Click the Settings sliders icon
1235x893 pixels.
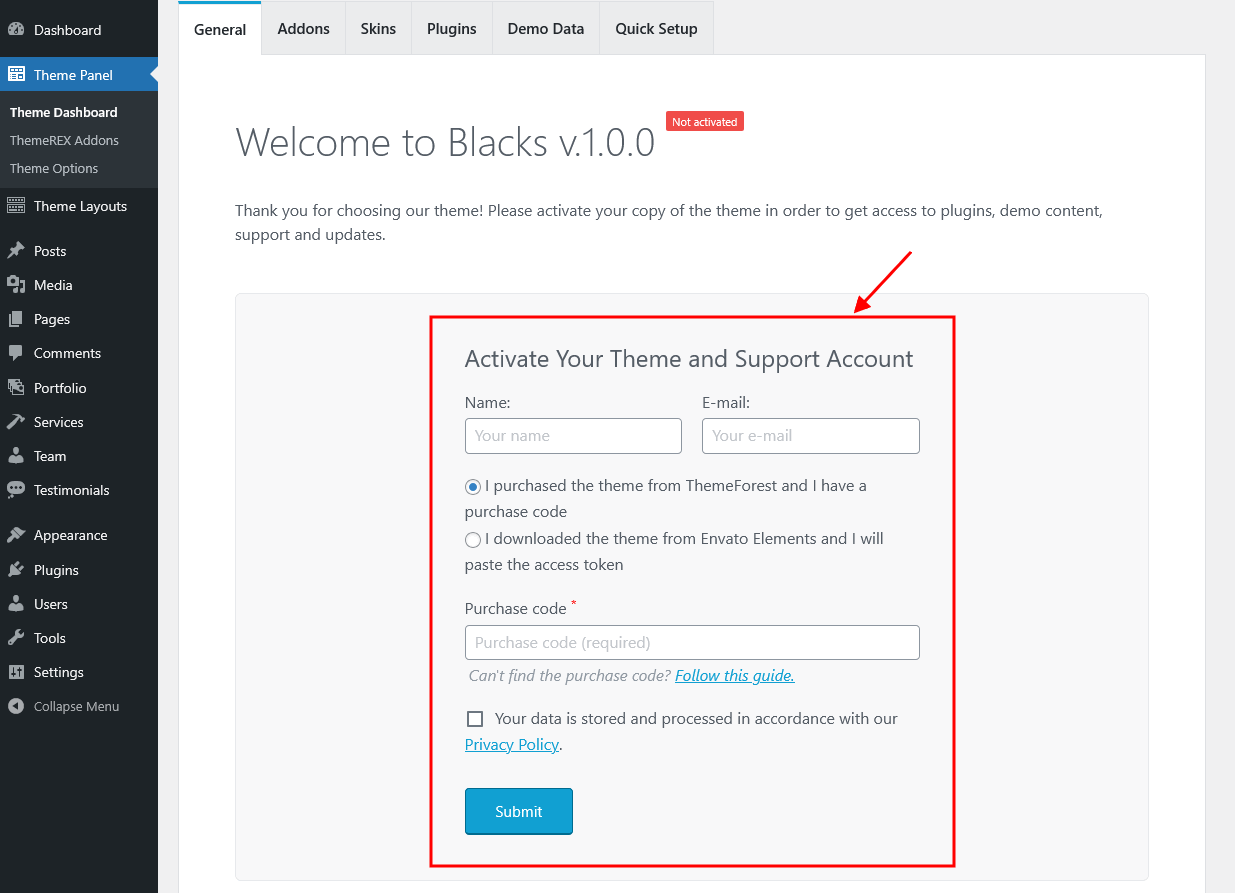click(x=16, y=672)
